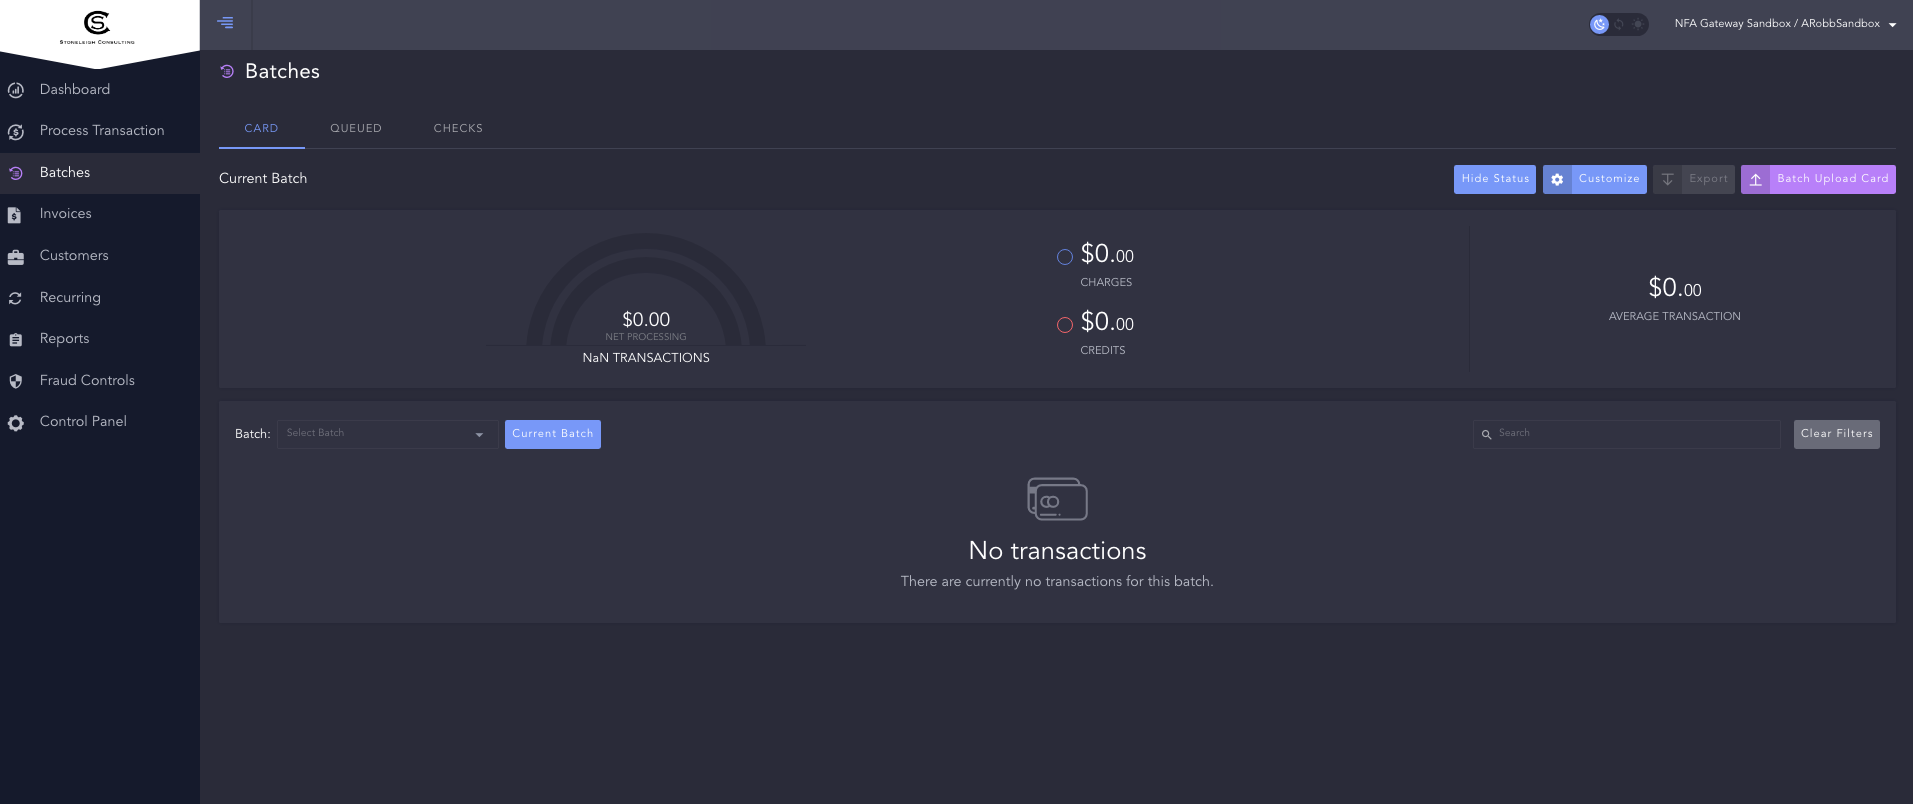Open the Customers briefcase icon
Image resolution: width=1913 pixels, height=804 pixels.
point(16,257)
